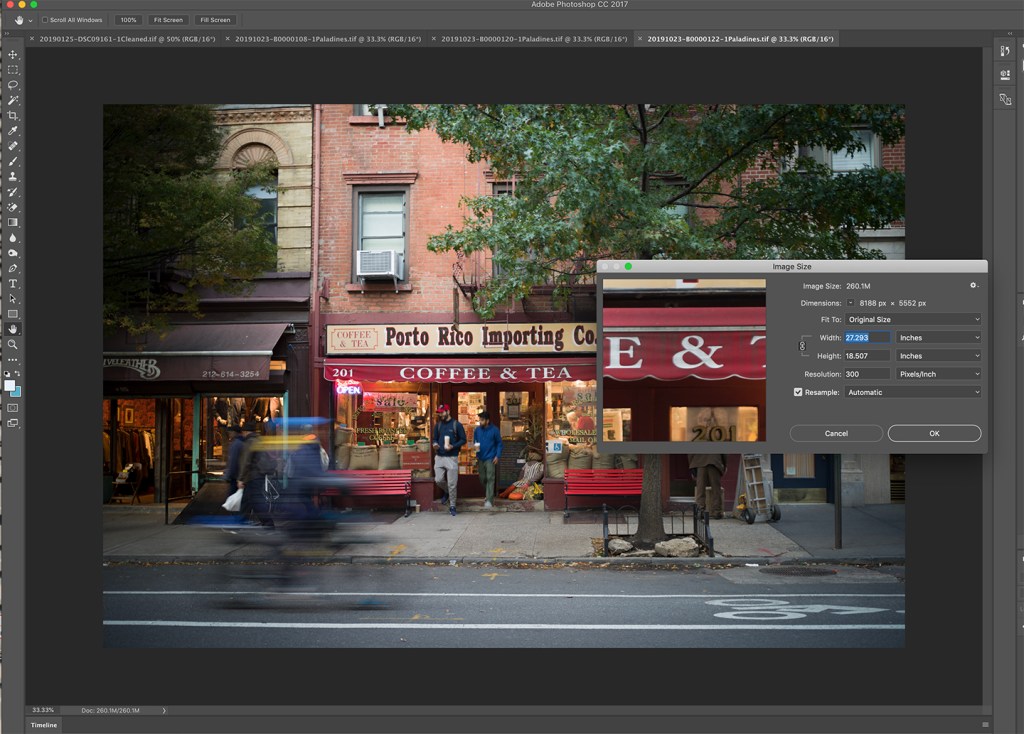This screenshot has height=734, width=1024.
Task: Click OK in the Image Size dialog
Action: click(x=934, y=433)
